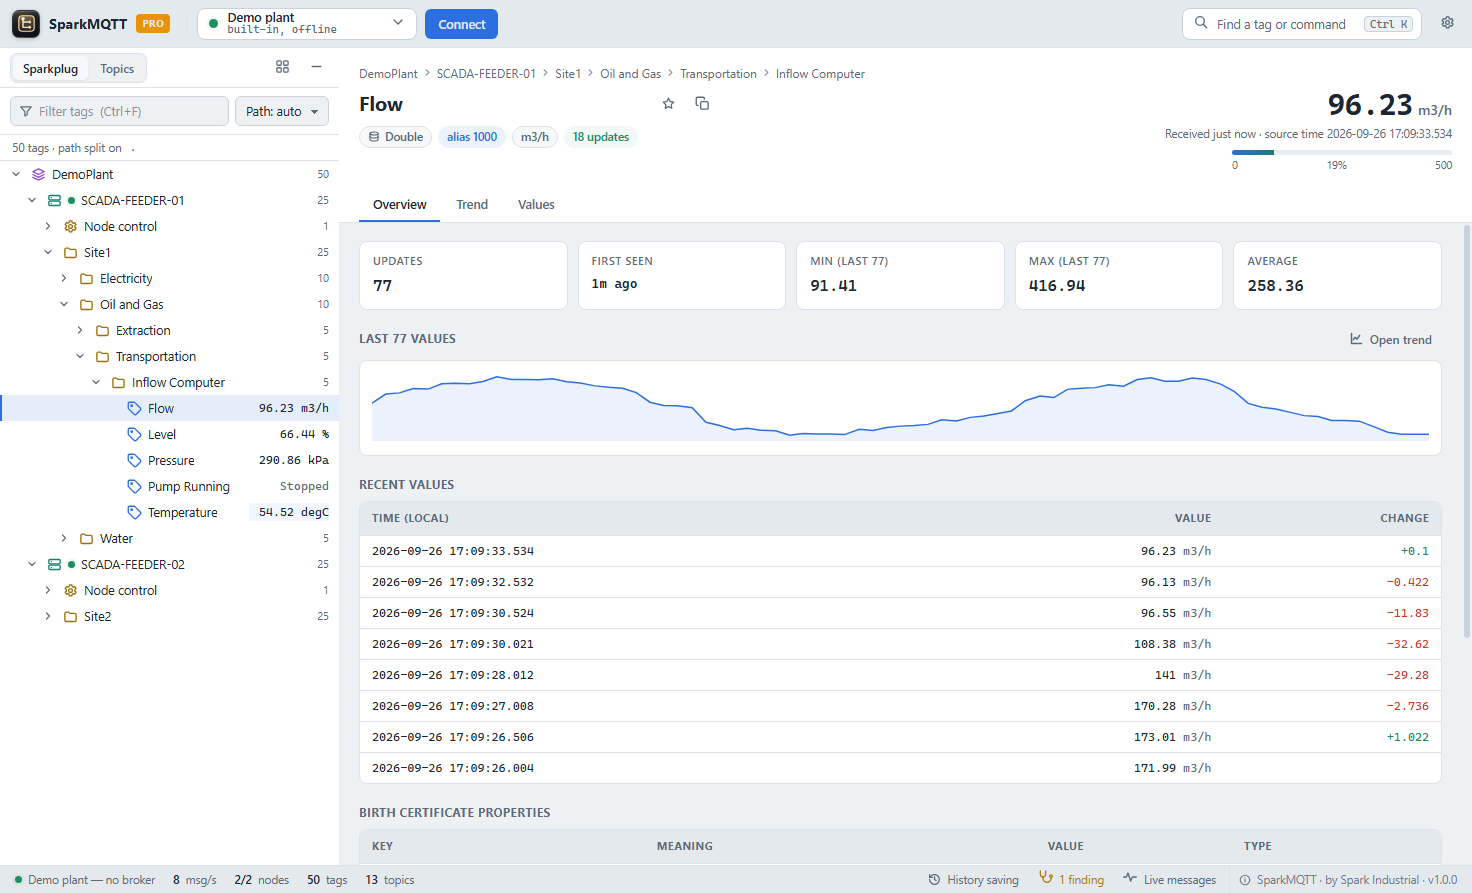
Task: Click the Site2 folder icon
Action: 70,616
